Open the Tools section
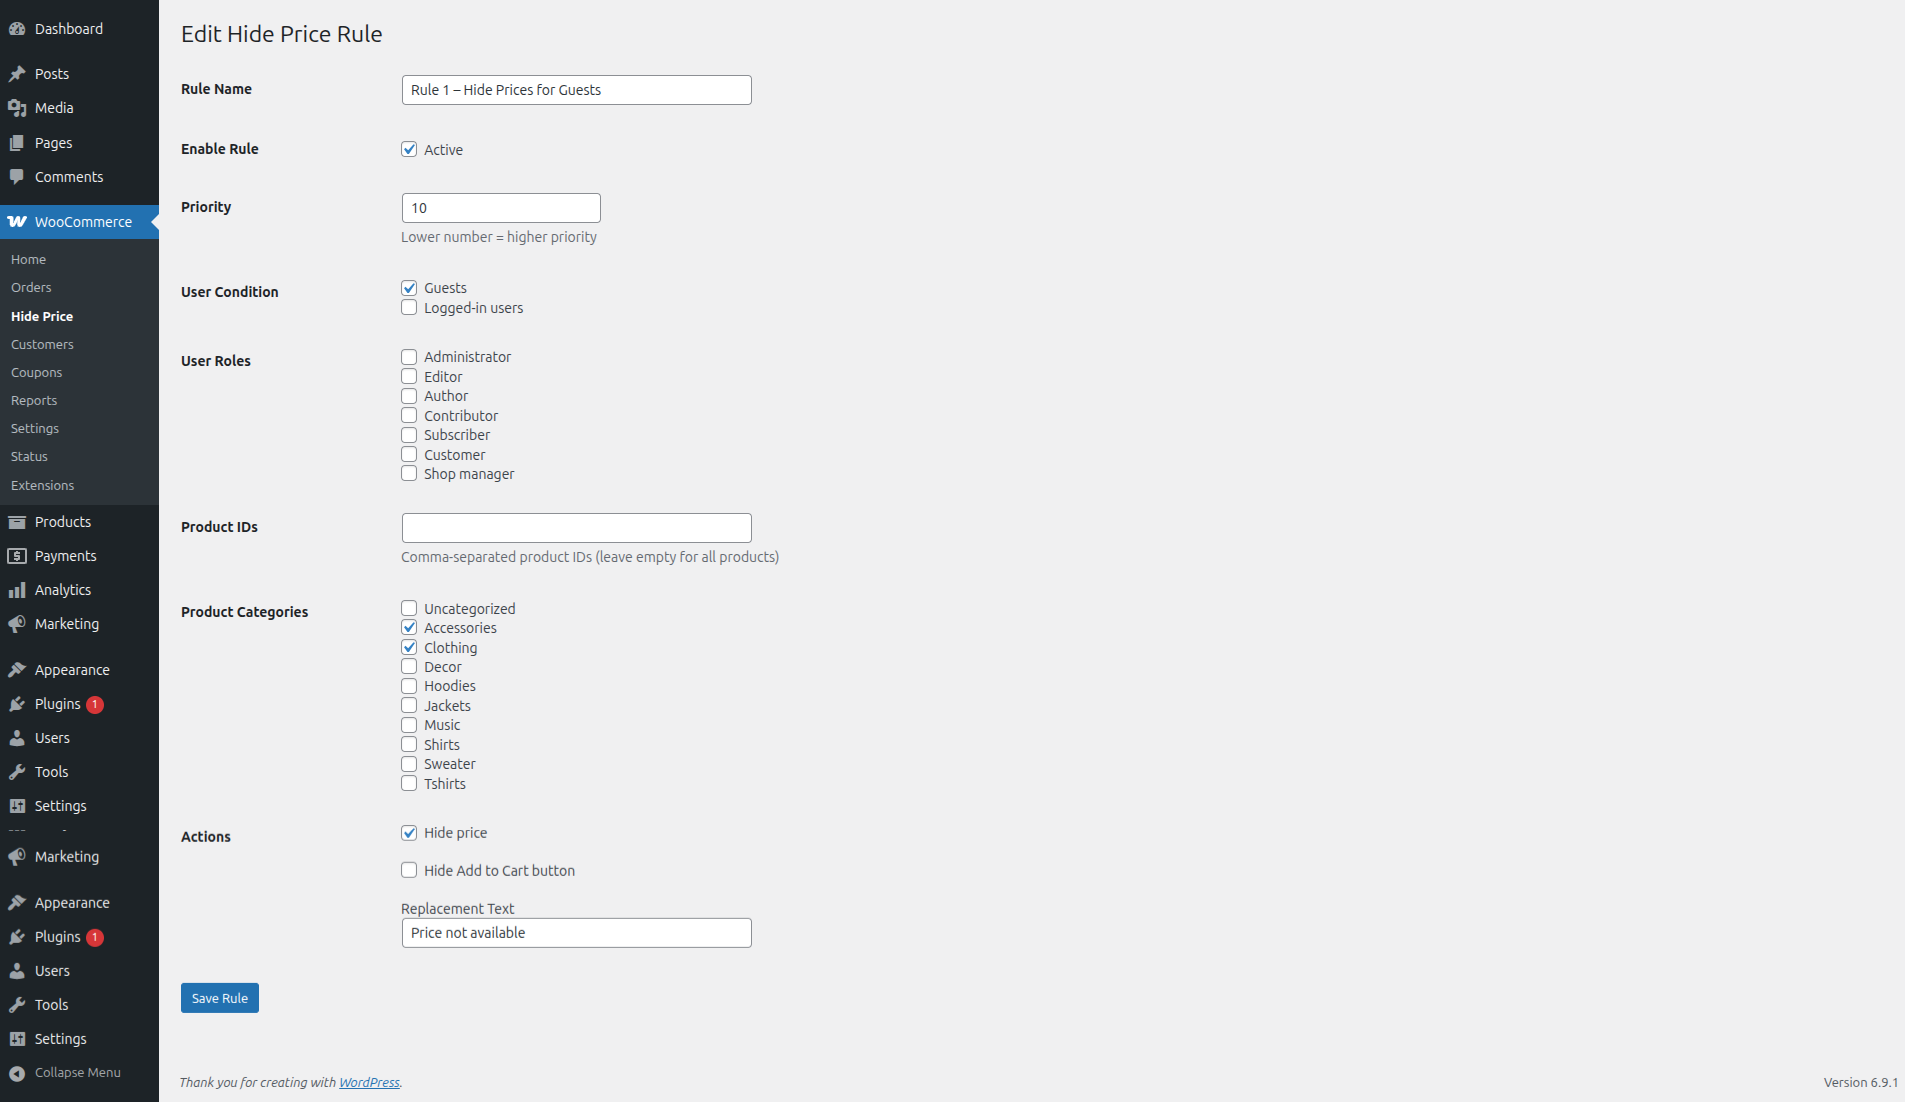The width and height of the screenshot is (1905, 1102). (x=50, y=771)
